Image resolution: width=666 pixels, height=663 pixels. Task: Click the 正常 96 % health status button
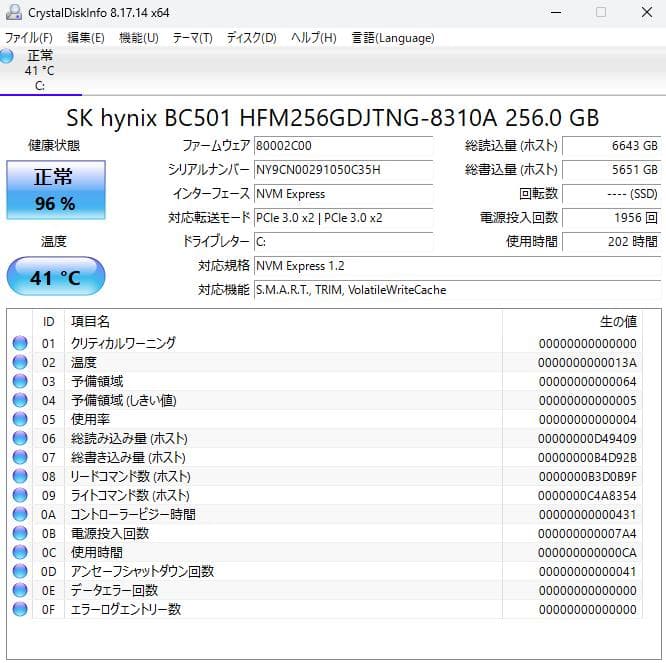(56, 190)
